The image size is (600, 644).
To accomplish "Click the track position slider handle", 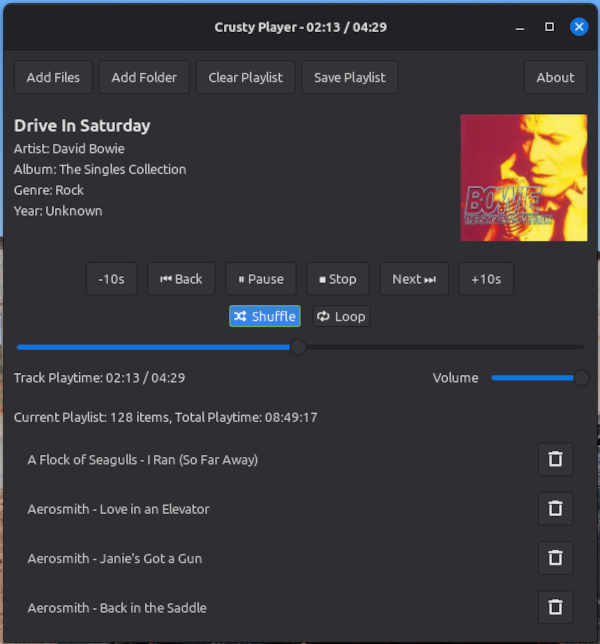I will pyautogui.click(x=298, y=347).
